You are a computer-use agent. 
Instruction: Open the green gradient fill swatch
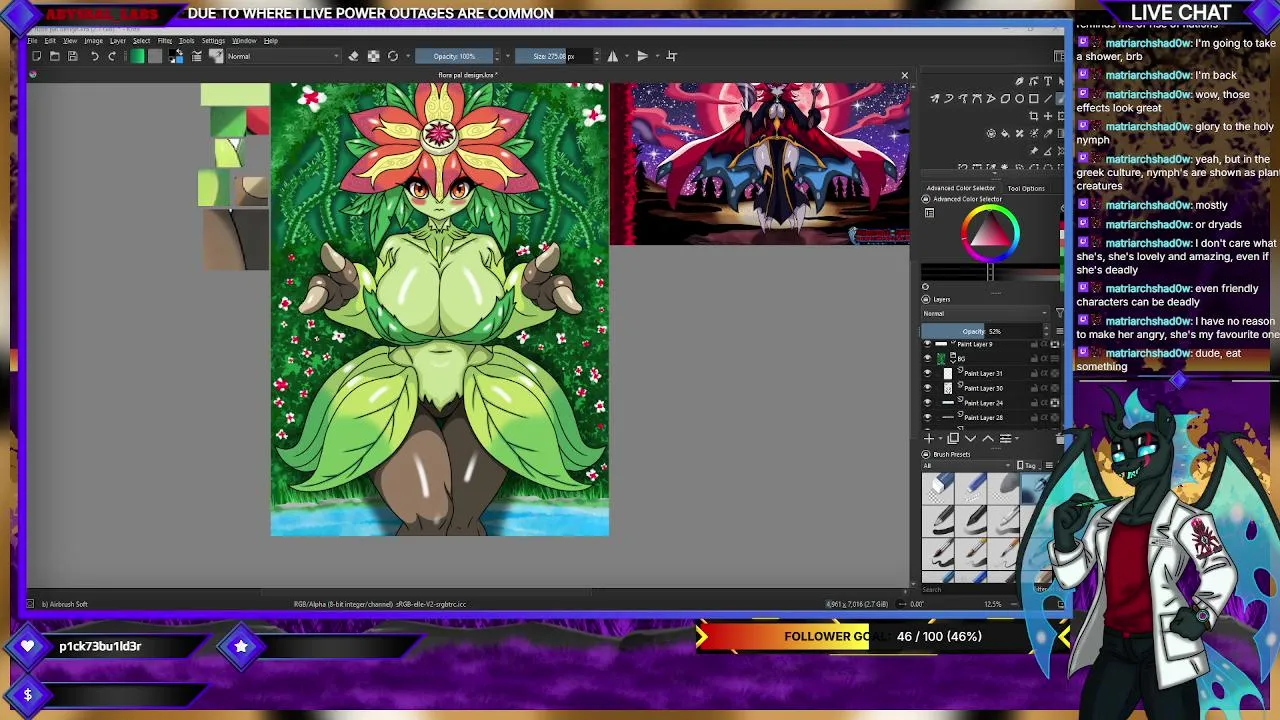[x=137, y=56]
